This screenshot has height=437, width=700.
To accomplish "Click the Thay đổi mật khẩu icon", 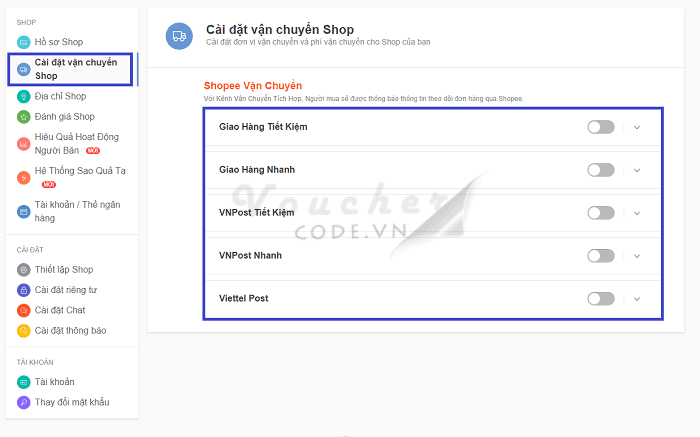I will (x=24, y=402).
